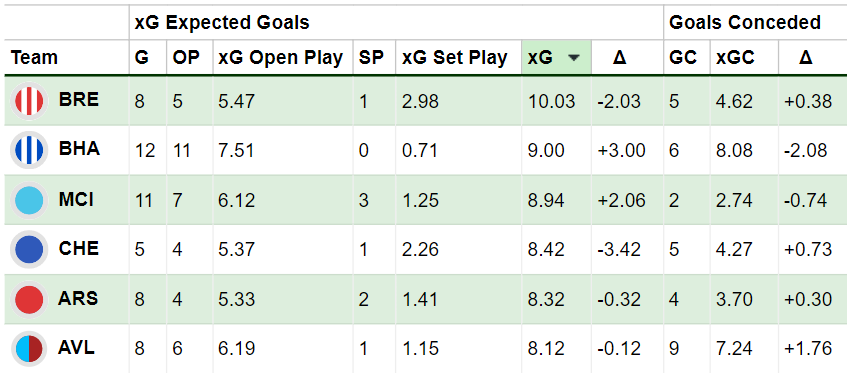The height and width of the screenshot is (374, 848).
Task: Sort by the xG Open Play header
Action: [281, 57]
